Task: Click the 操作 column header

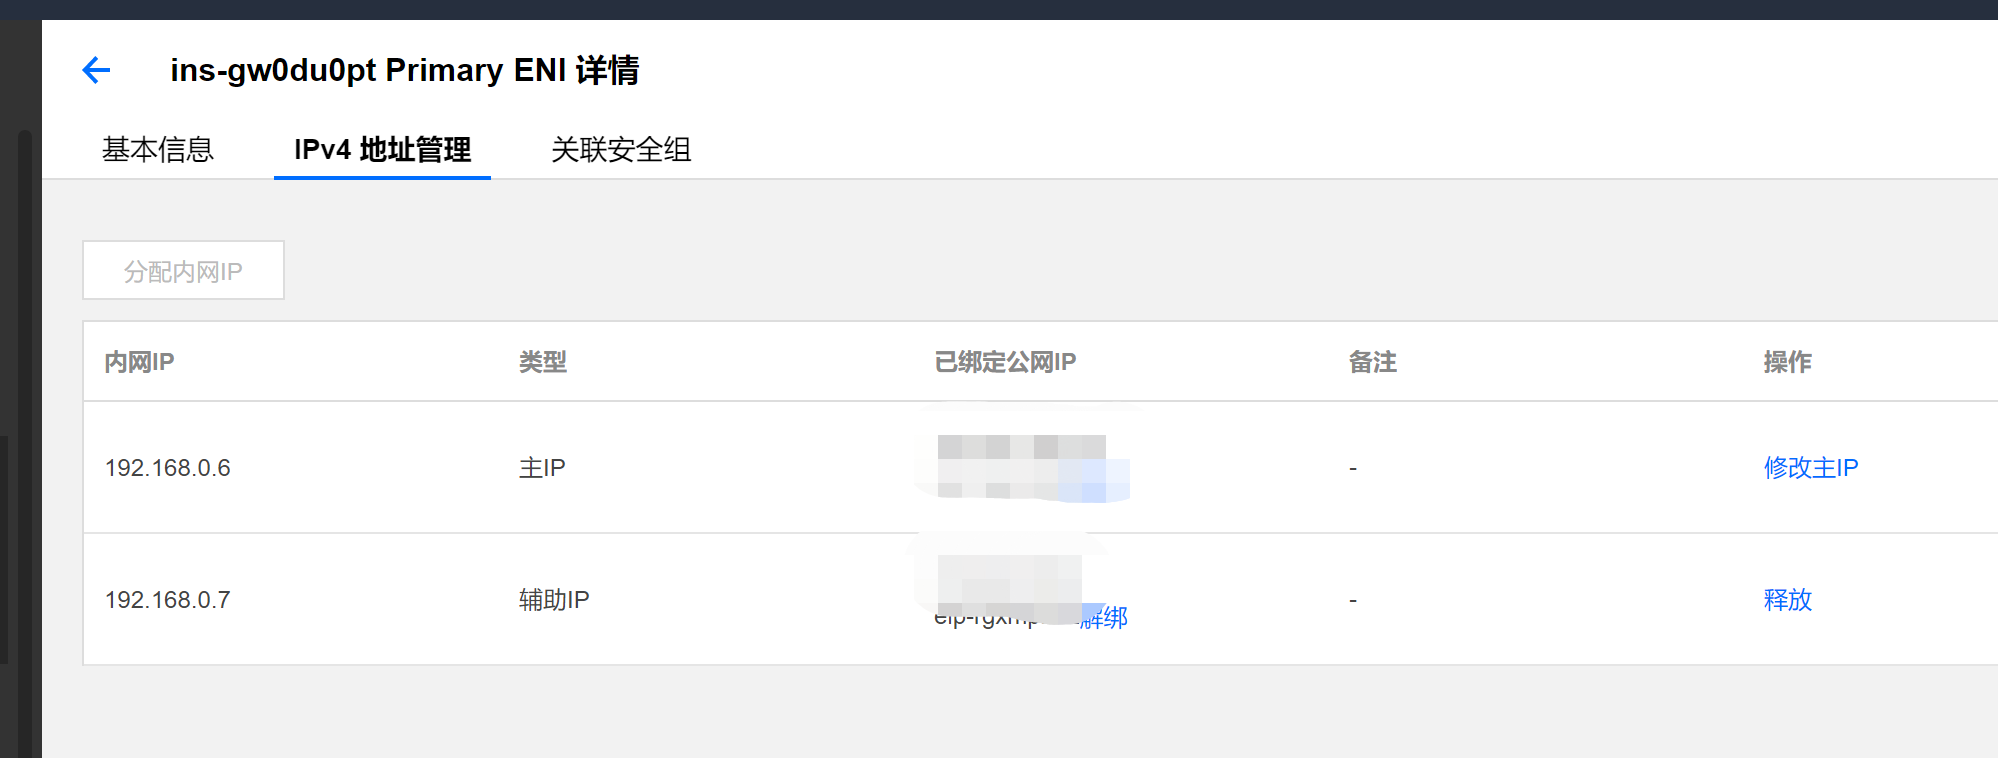Action: coord(1787,362)
